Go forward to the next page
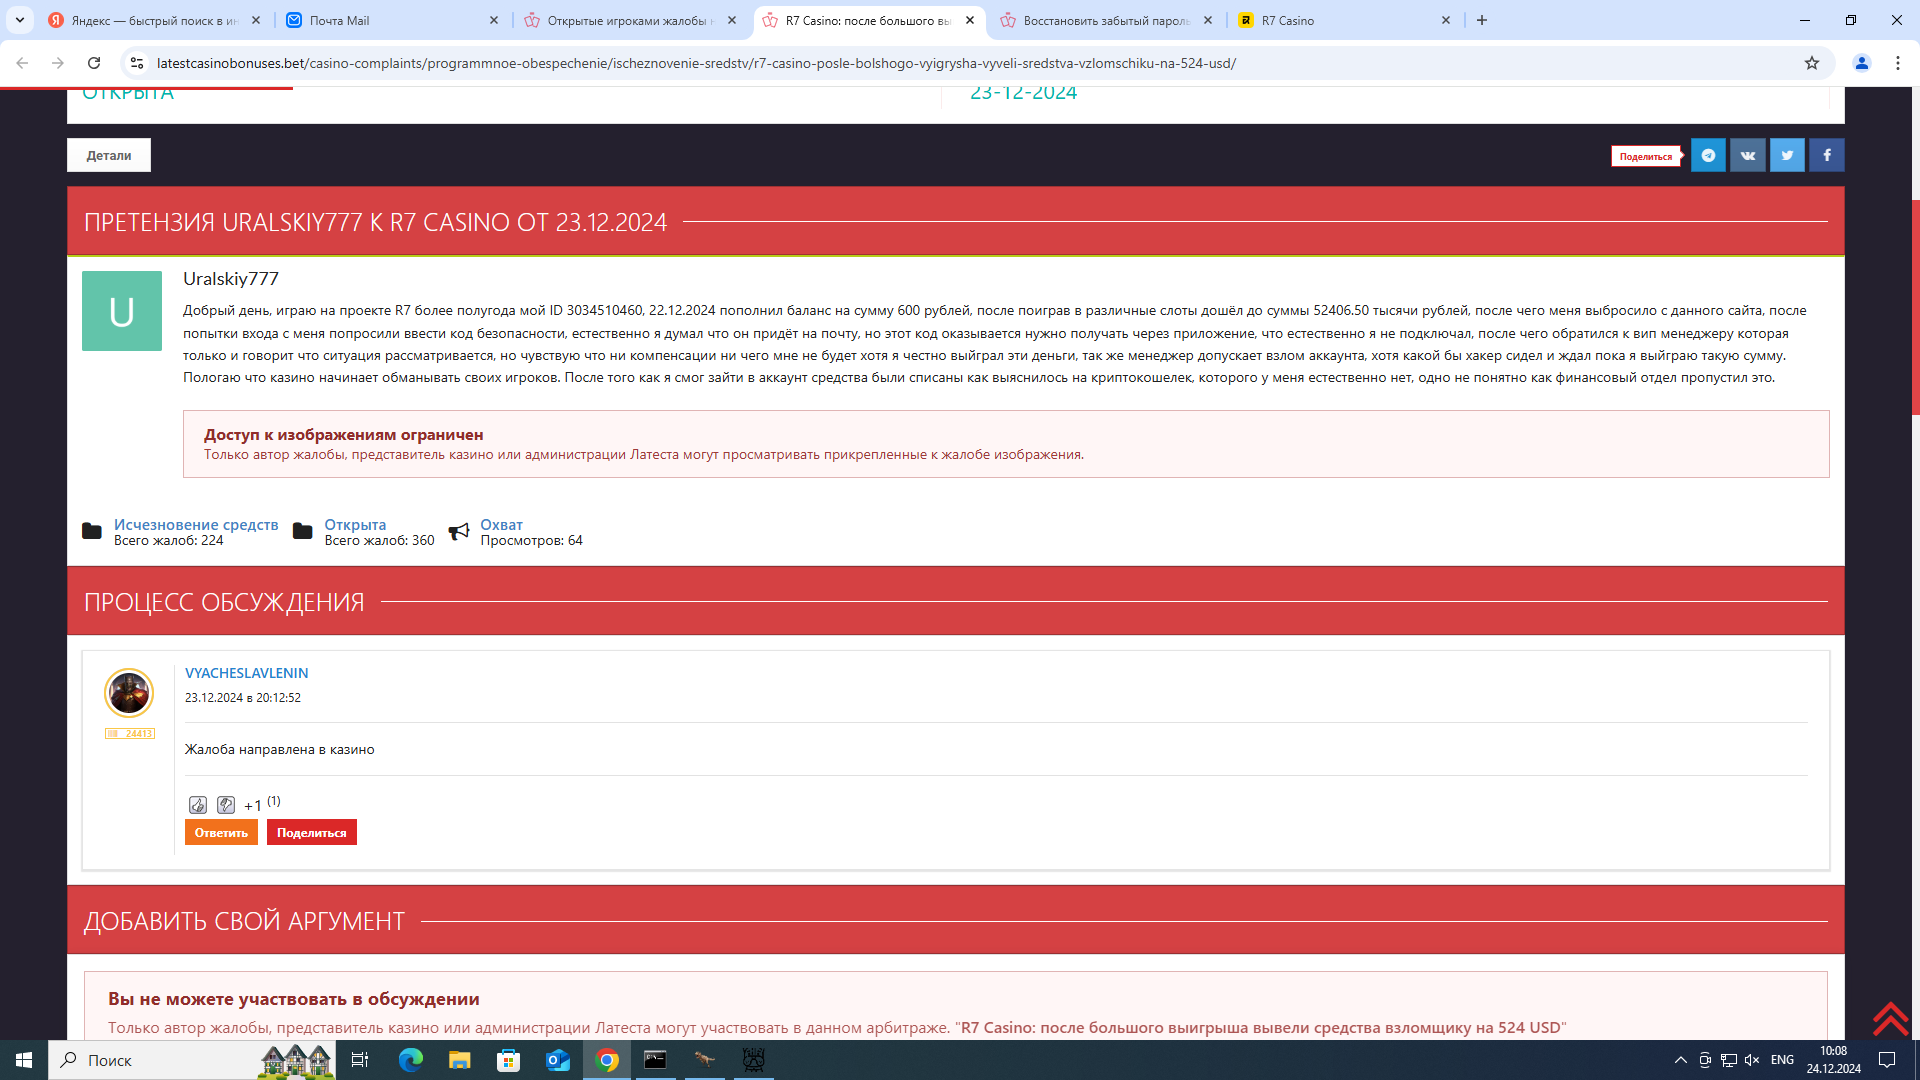The width and height of the screenshot is (1920, 1080). [58, 63]
